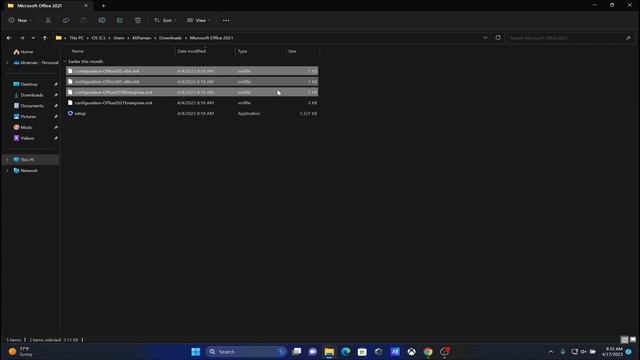640x360 pixels.
Task: Refresh the current folder view
Action: pos(498,38)
